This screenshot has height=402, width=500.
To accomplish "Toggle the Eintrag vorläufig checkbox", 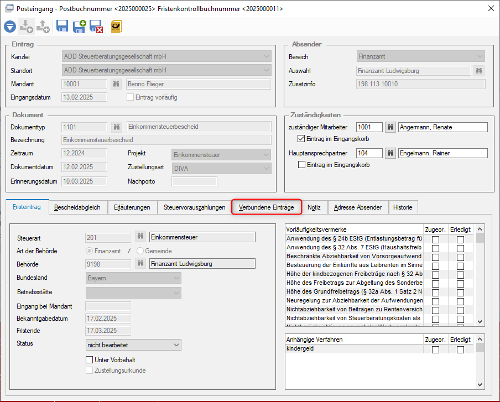I will [x=130, y=97].
